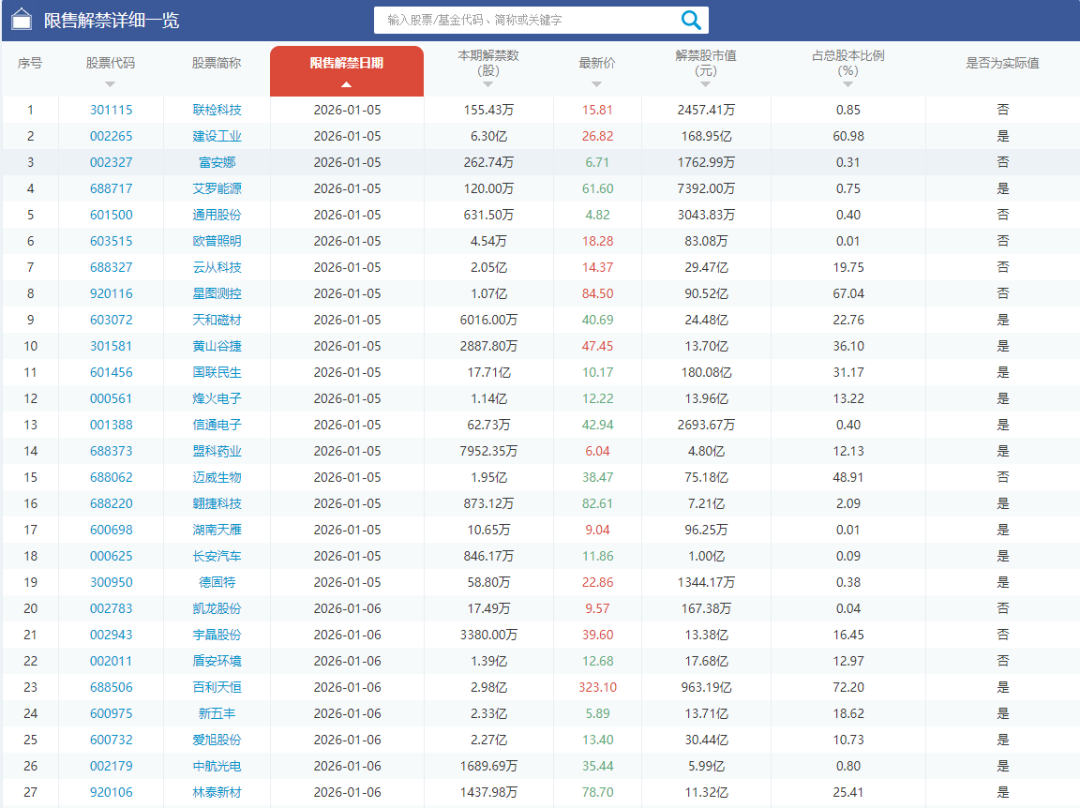Open stock code 002783
Image resolution: width=1080 pixels, height=808 pixels.
pyautogui.click(x=111, y=608)
